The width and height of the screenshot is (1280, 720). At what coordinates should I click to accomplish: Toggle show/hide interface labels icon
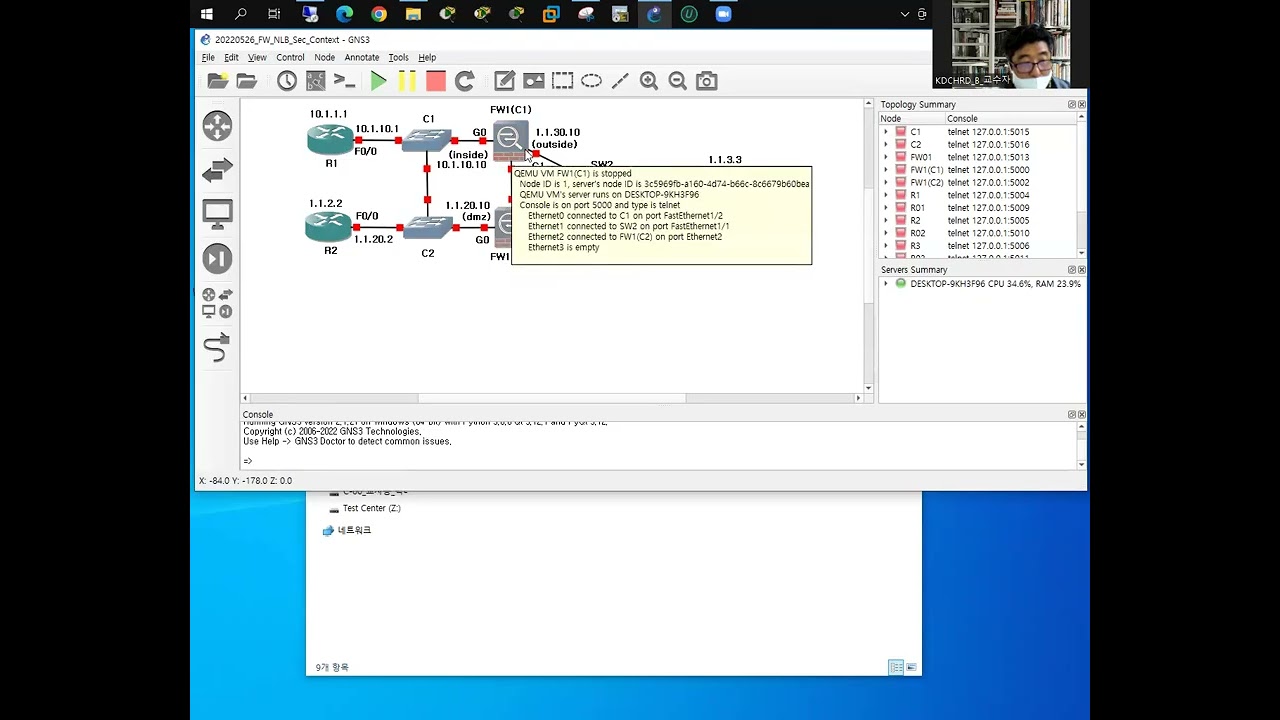[x=316, y=81]
